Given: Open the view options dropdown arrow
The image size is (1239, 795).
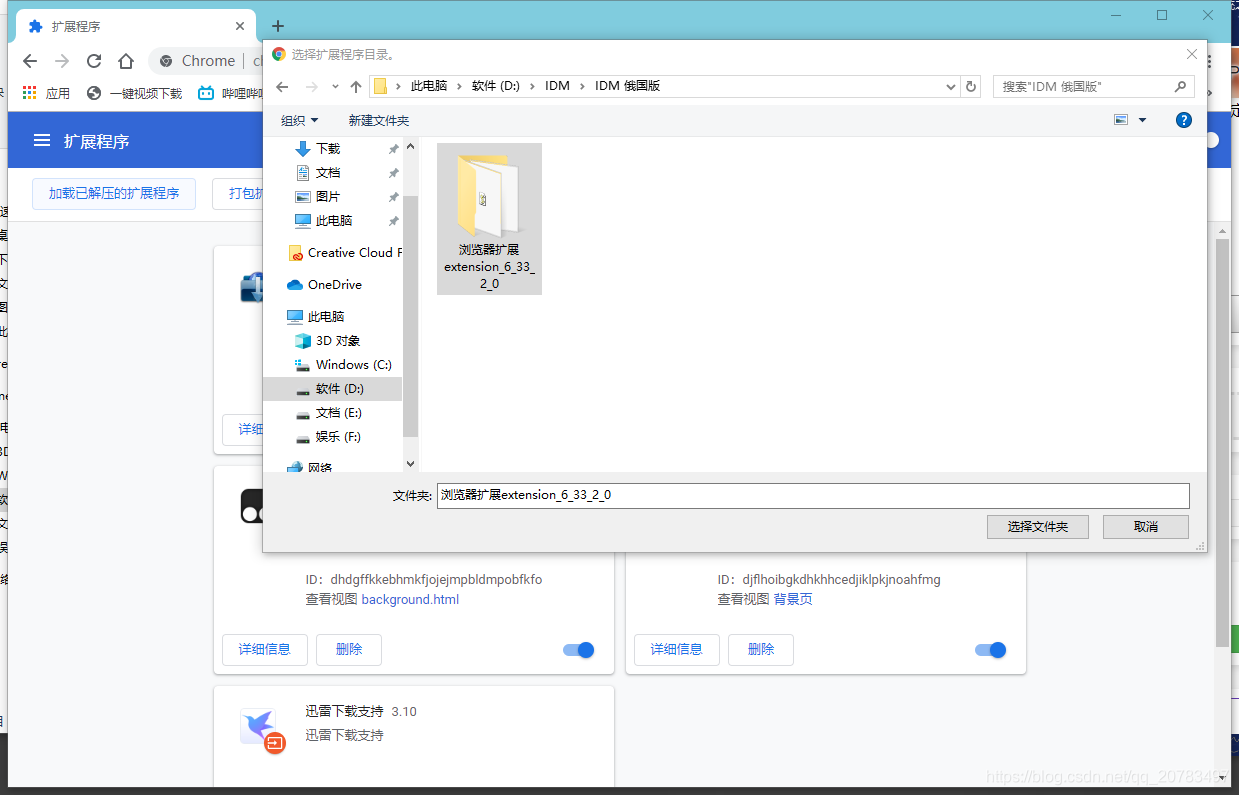Looking at the screenshot, I should 1142,119.
